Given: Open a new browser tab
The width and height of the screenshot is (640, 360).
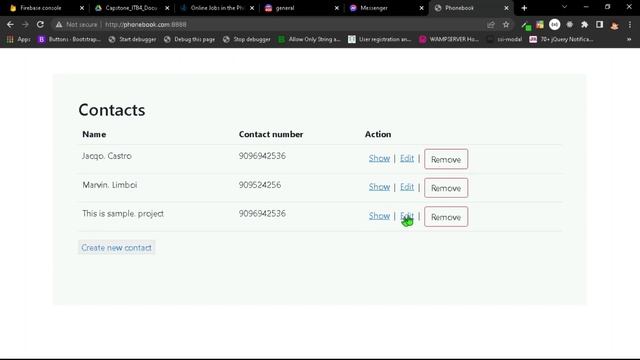Looking at the screenshot, I should click(524, 8).
